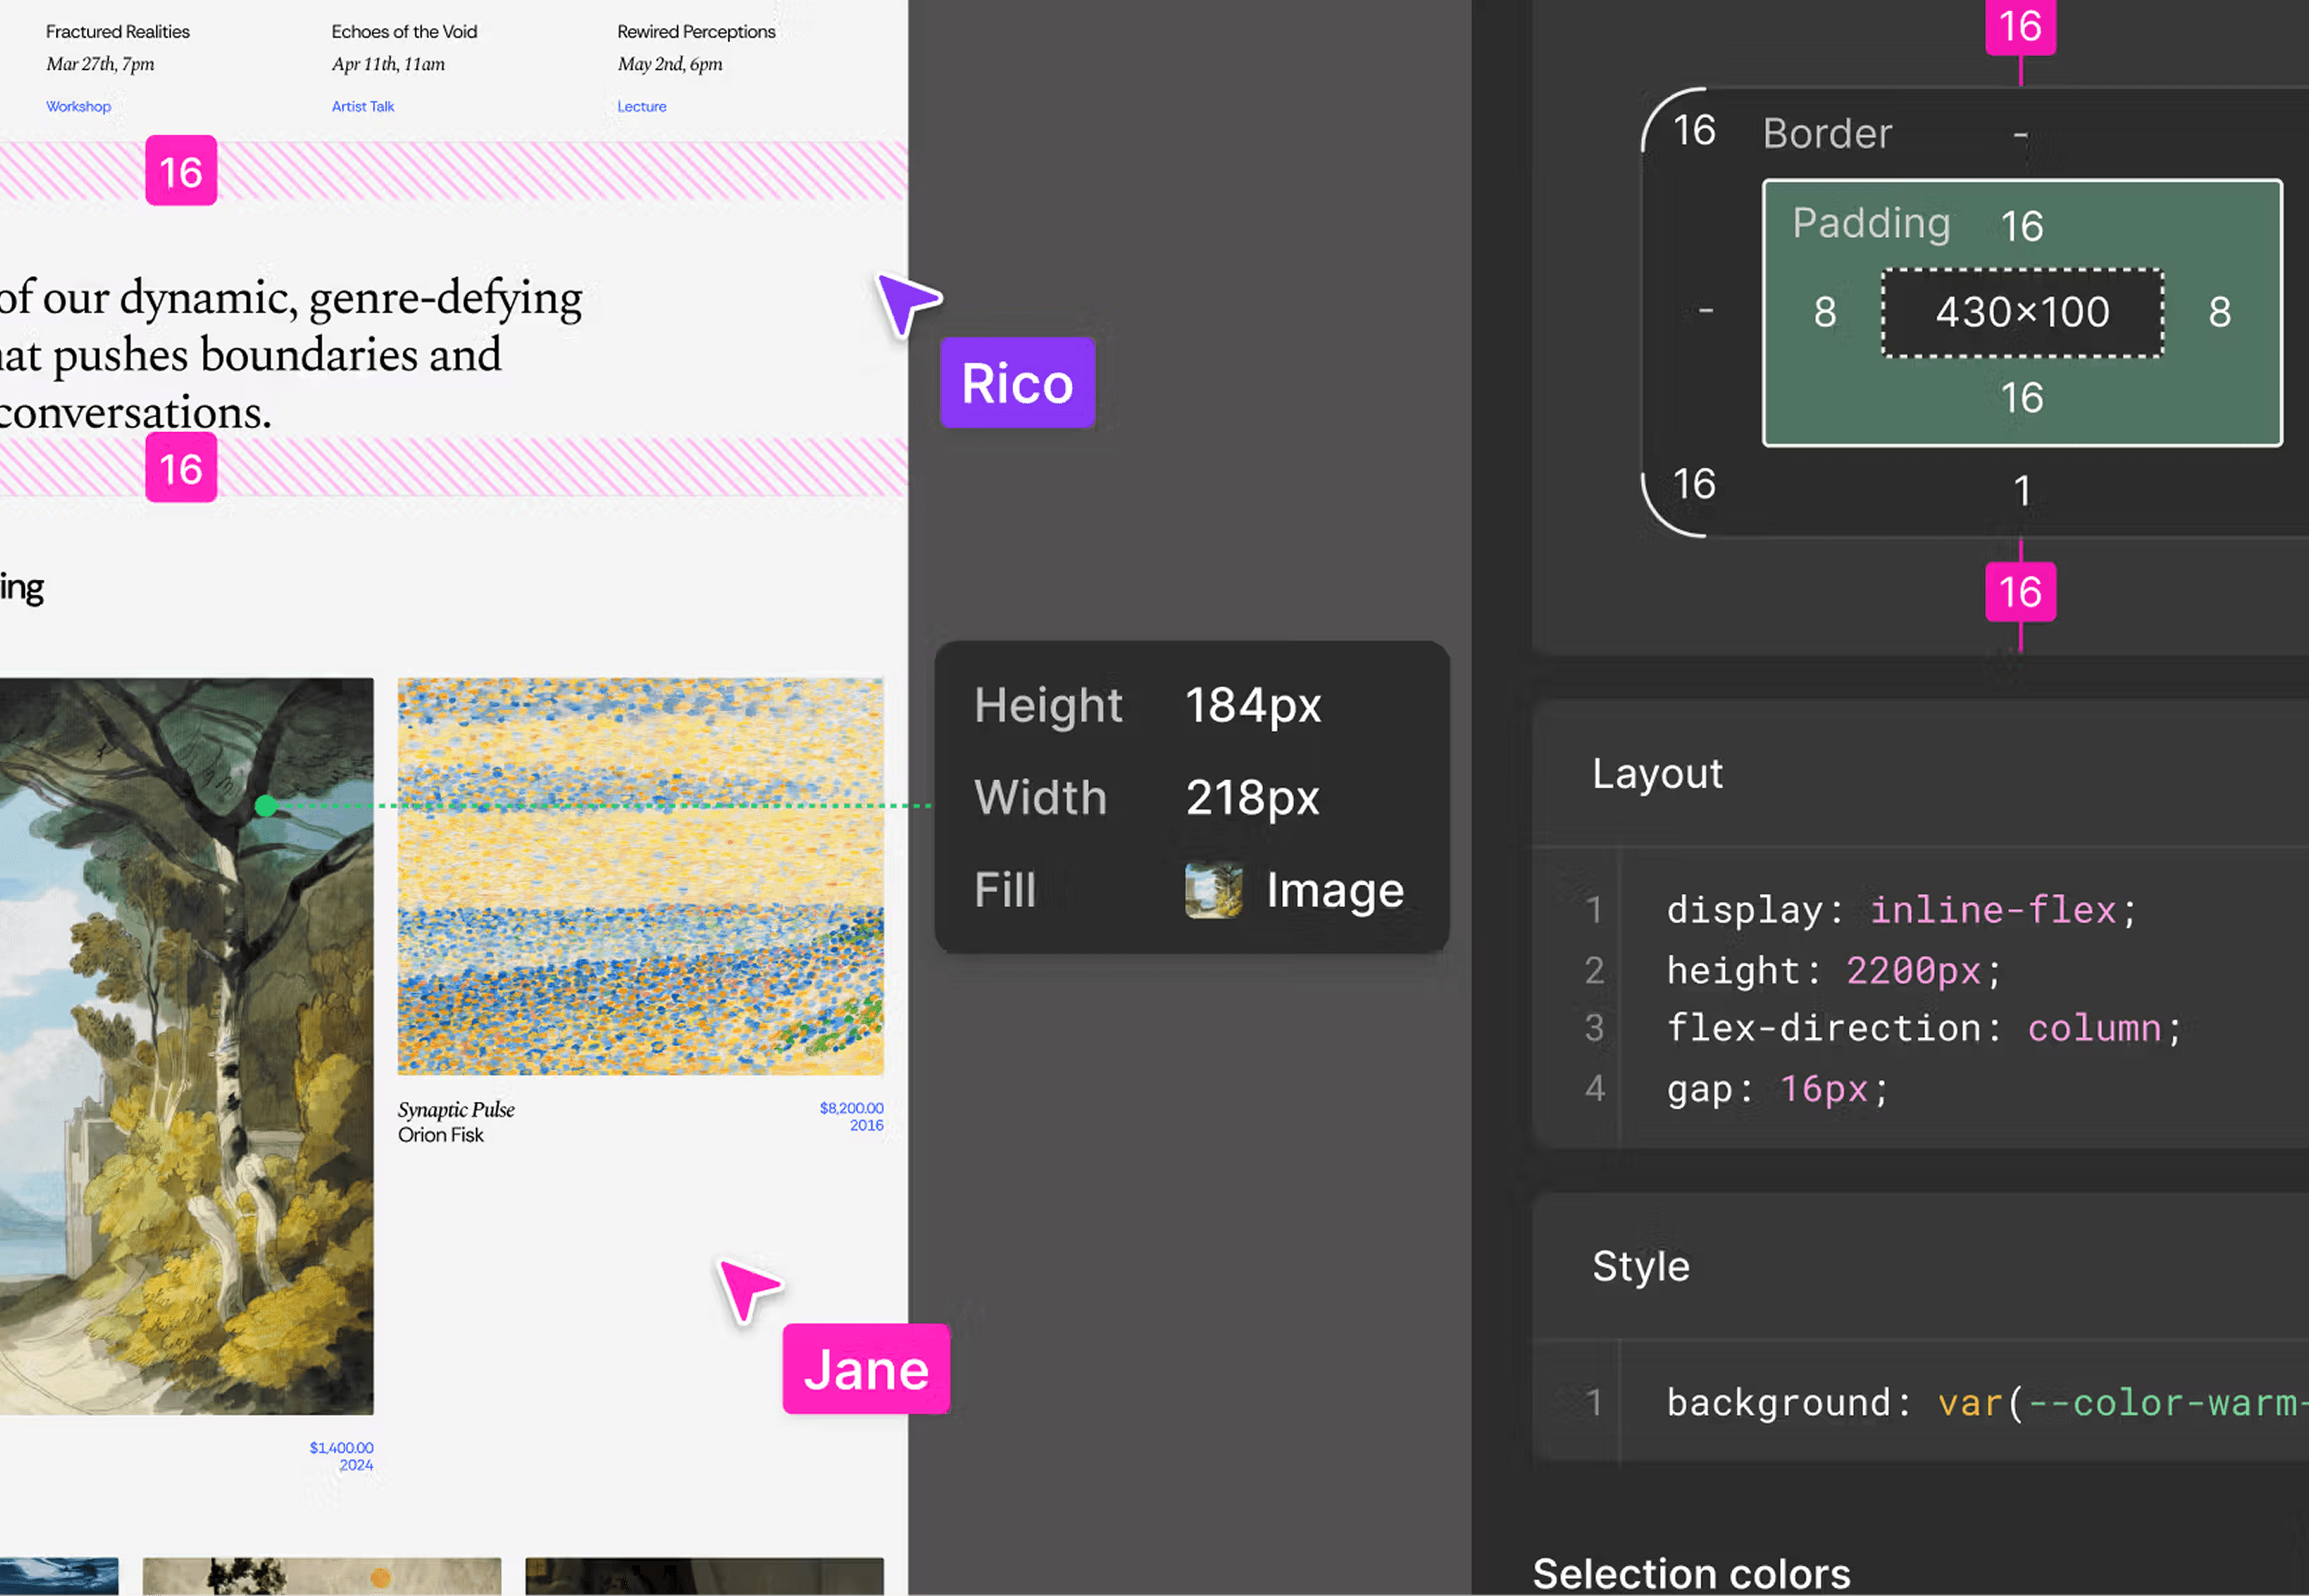Select the Synaptic Pulse painting thumbnail

[640, 876]
